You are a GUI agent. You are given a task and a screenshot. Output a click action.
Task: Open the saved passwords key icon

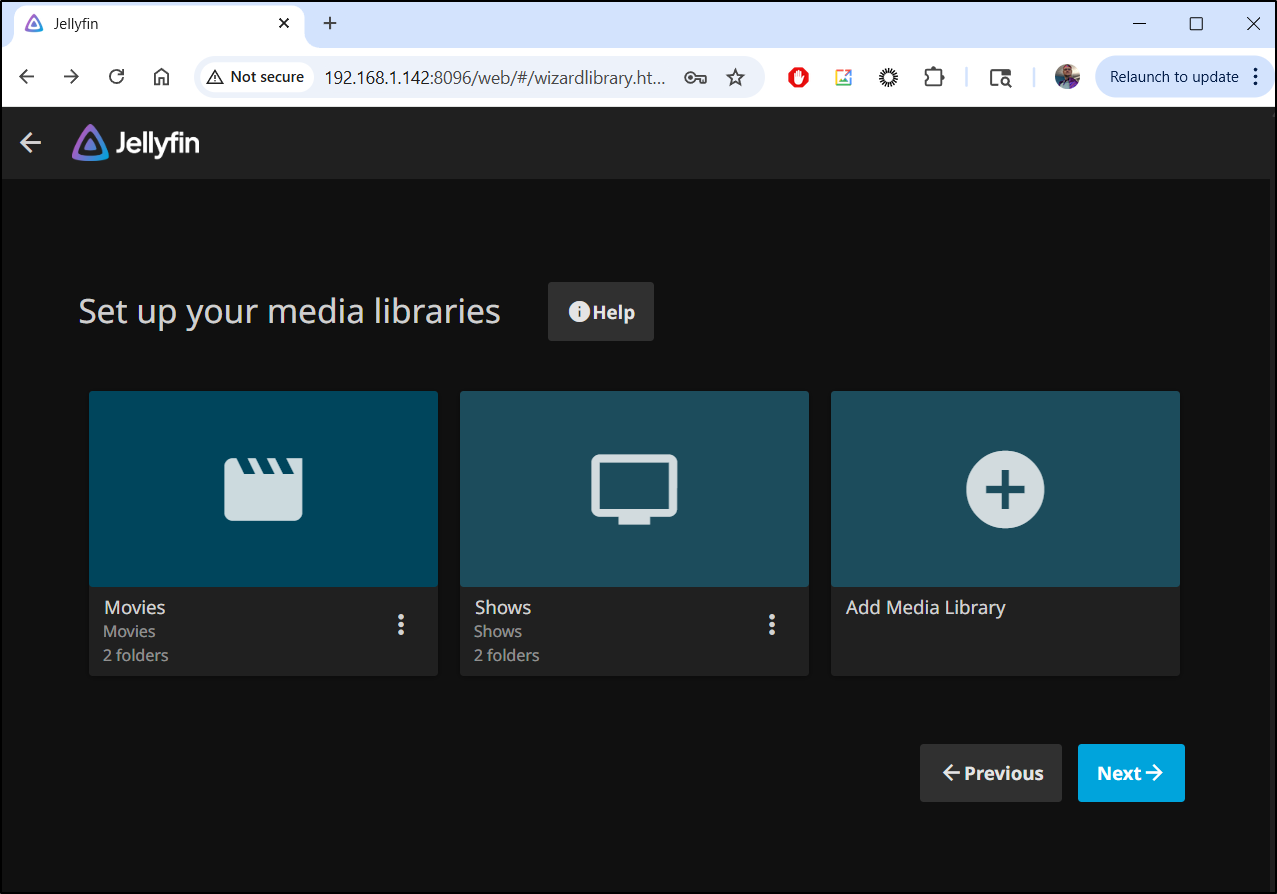(695, 77)
